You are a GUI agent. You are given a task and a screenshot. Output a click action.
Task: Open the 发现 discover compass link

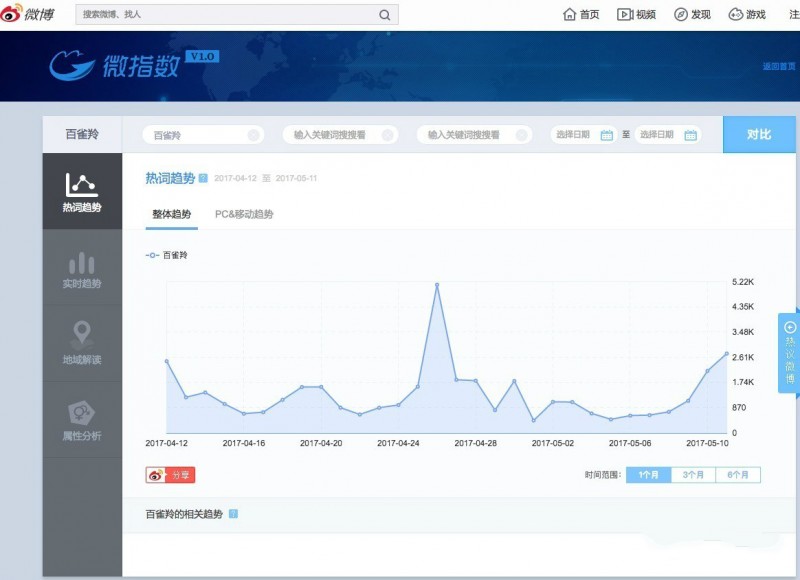pyautogui.click(x=692, y=14)
